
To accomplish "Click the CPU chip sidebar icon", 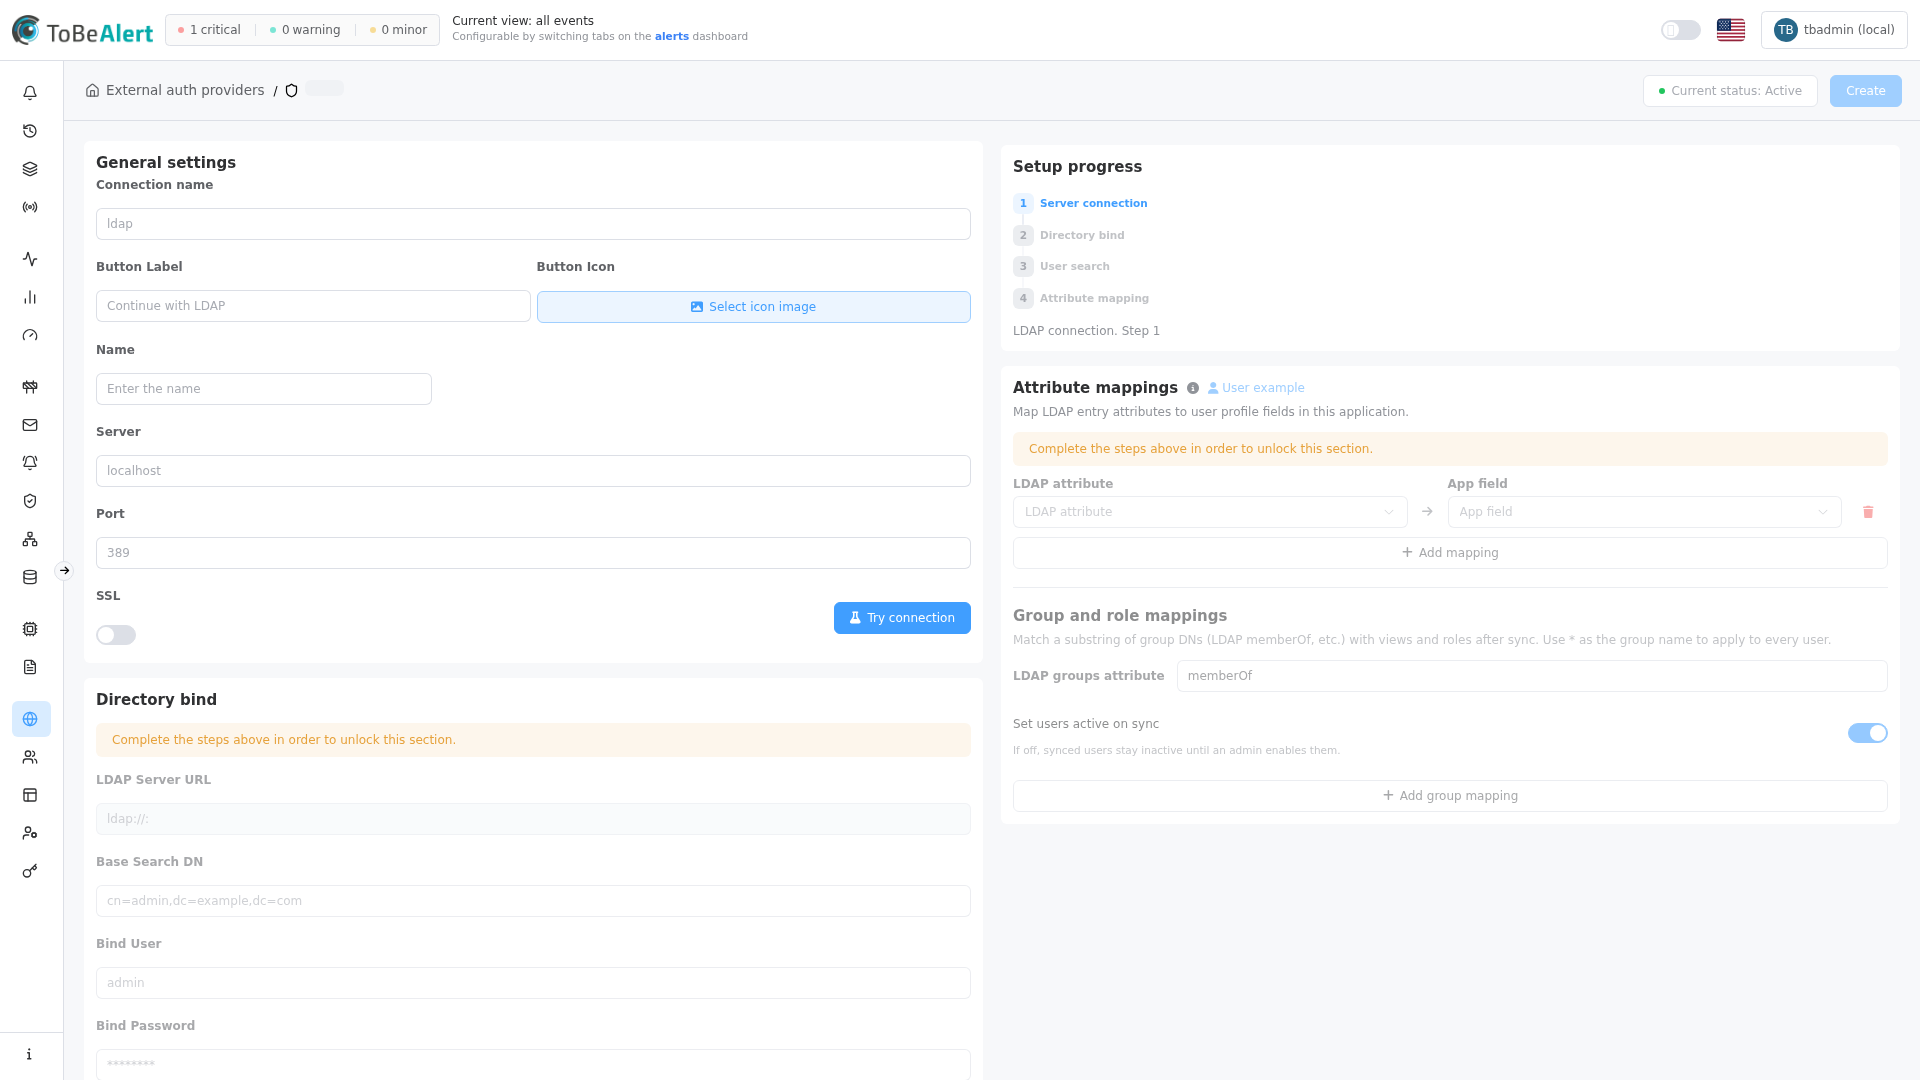I will pyautogui.click(x=30, y=629).
